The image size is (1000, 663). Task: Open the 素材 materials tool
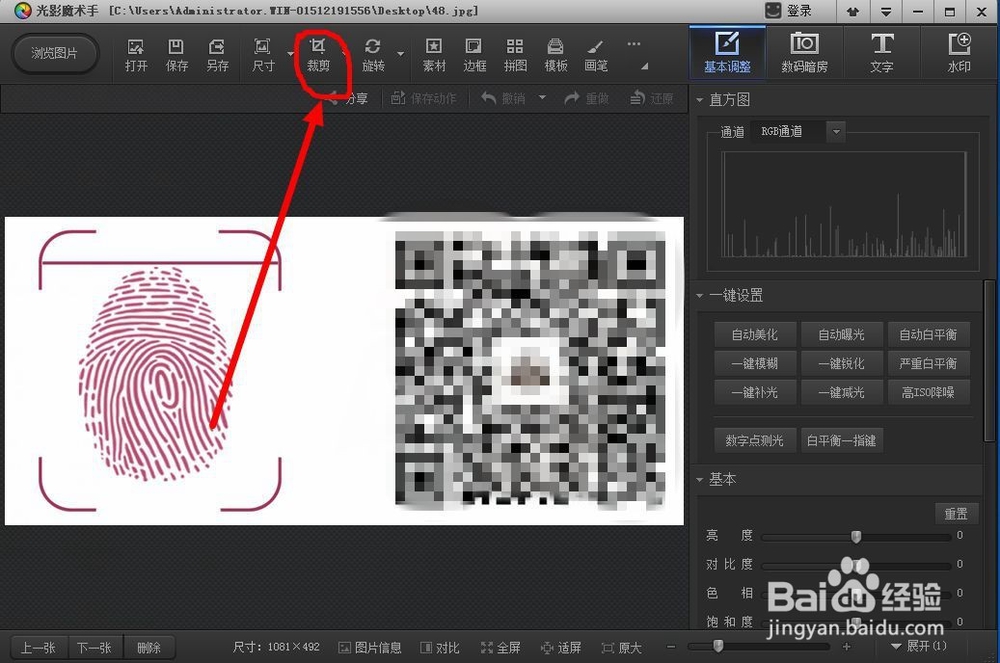434,55
